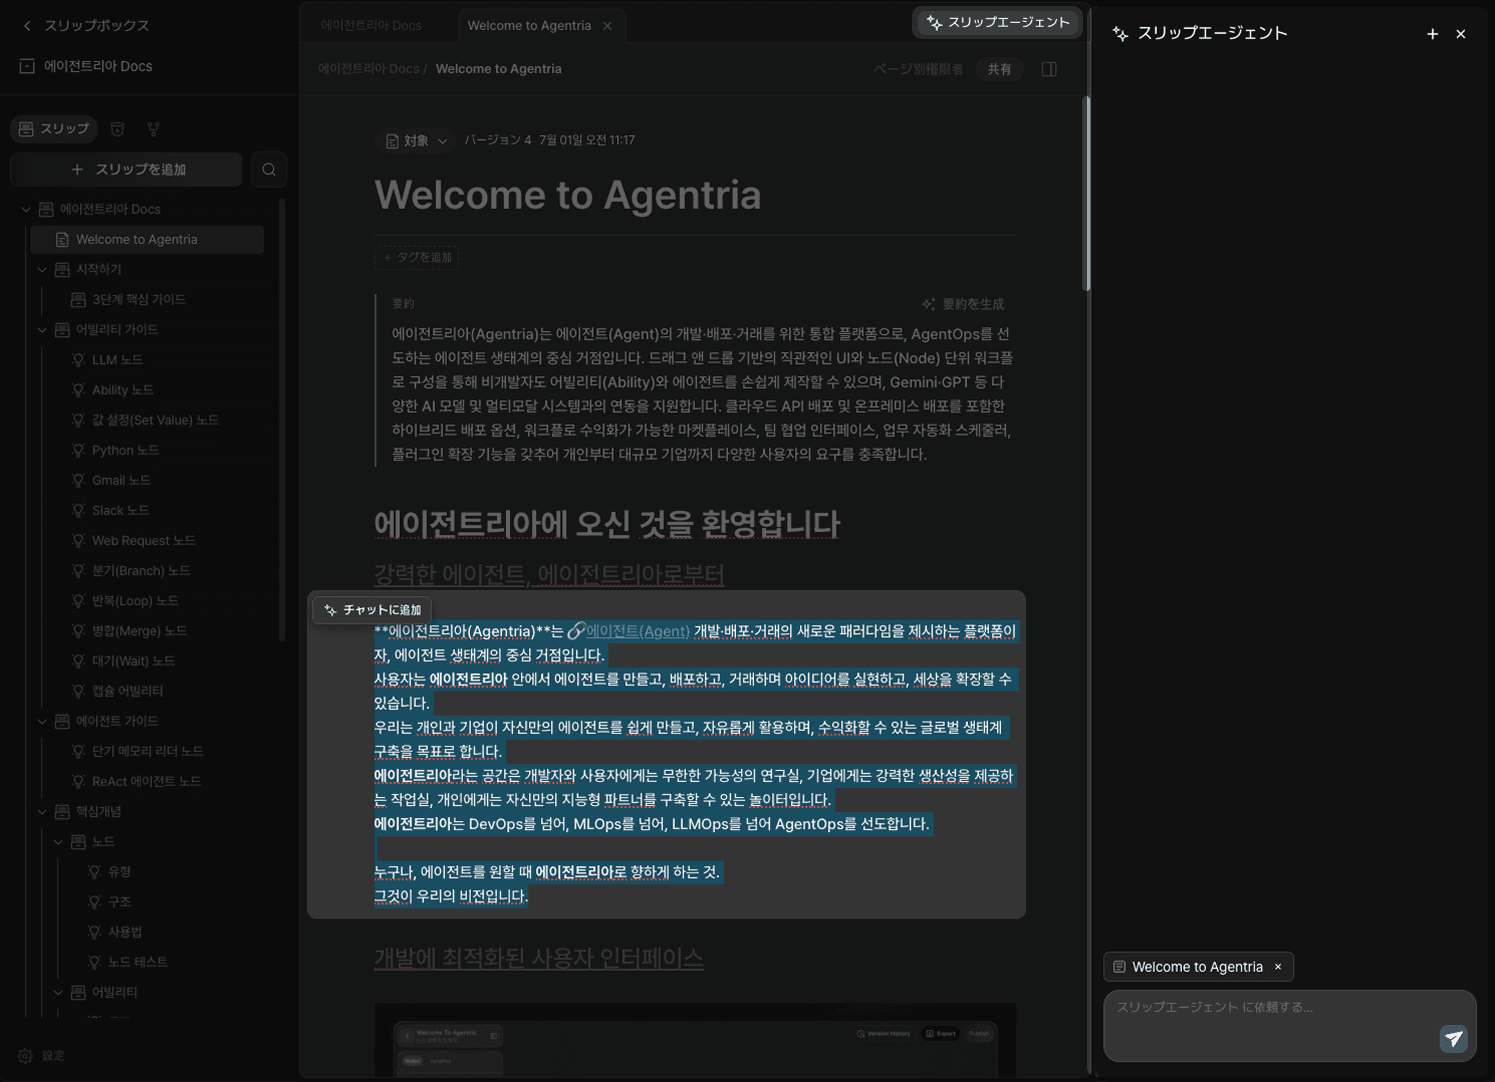Close the Welcome to Agentria tab
1495x1082 pixels.
[607, 26]
